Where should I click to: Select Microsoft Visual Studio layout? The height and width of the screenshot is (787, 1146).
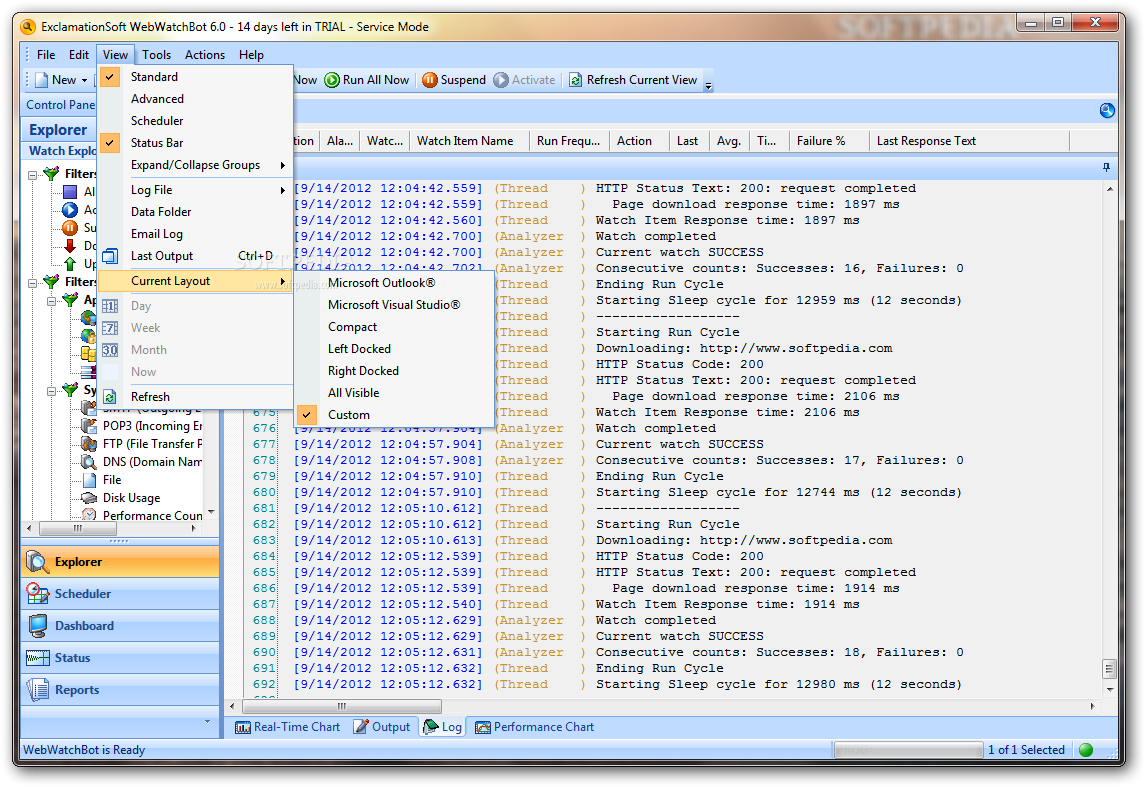click(395, 305)
